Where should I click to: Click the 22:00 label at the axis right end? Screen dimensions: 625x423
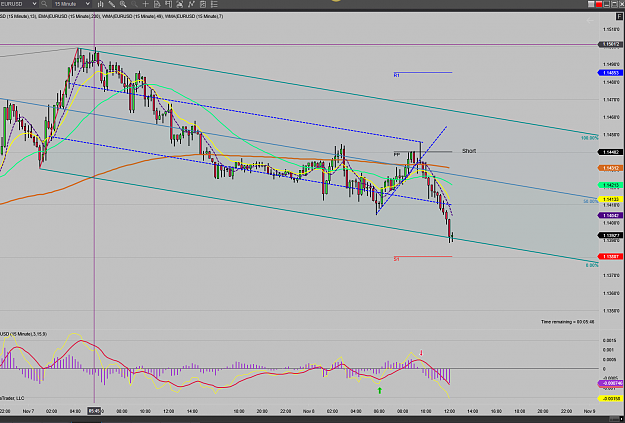(566, 411)
